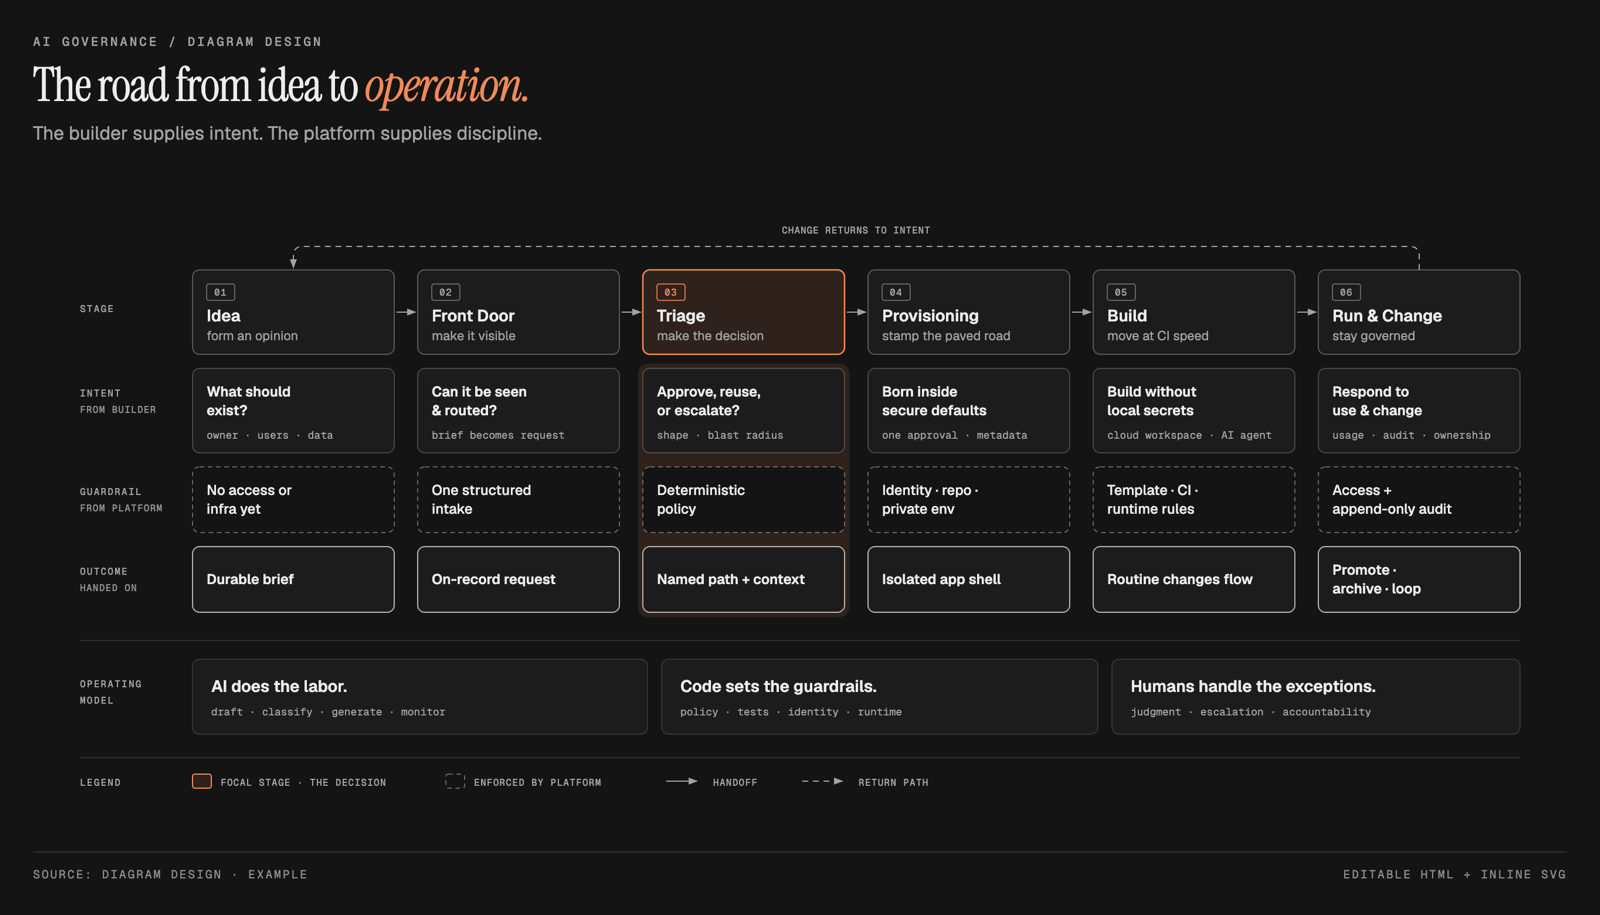Click the 03 badge in Triage stage
1600x915 pixels.
[x=670, y=292]
